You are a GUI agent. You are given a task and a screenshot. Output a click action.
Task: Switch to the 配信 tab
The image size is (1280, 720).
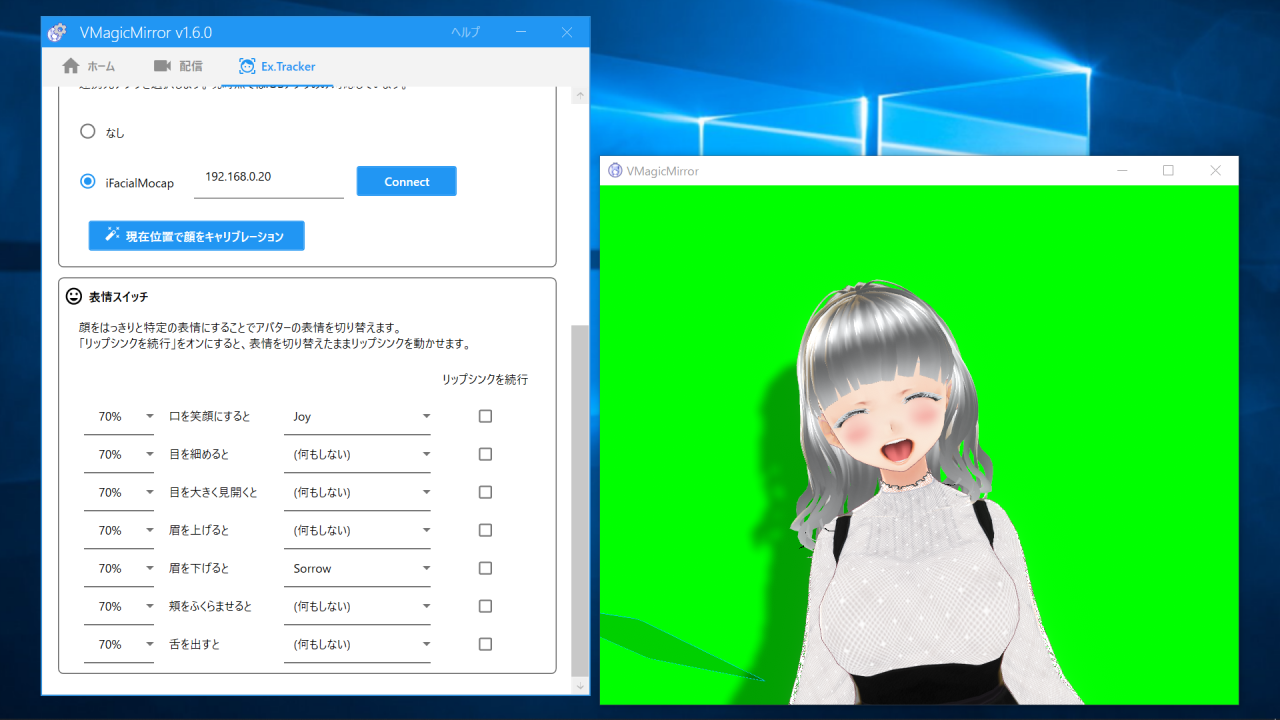178,66
